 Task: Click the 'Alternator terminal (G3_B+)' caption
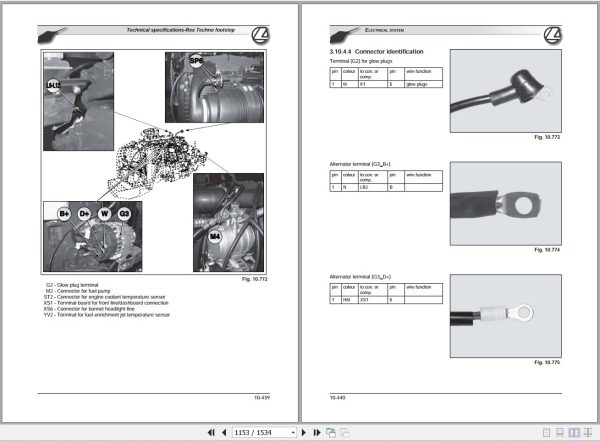[360, 164]
